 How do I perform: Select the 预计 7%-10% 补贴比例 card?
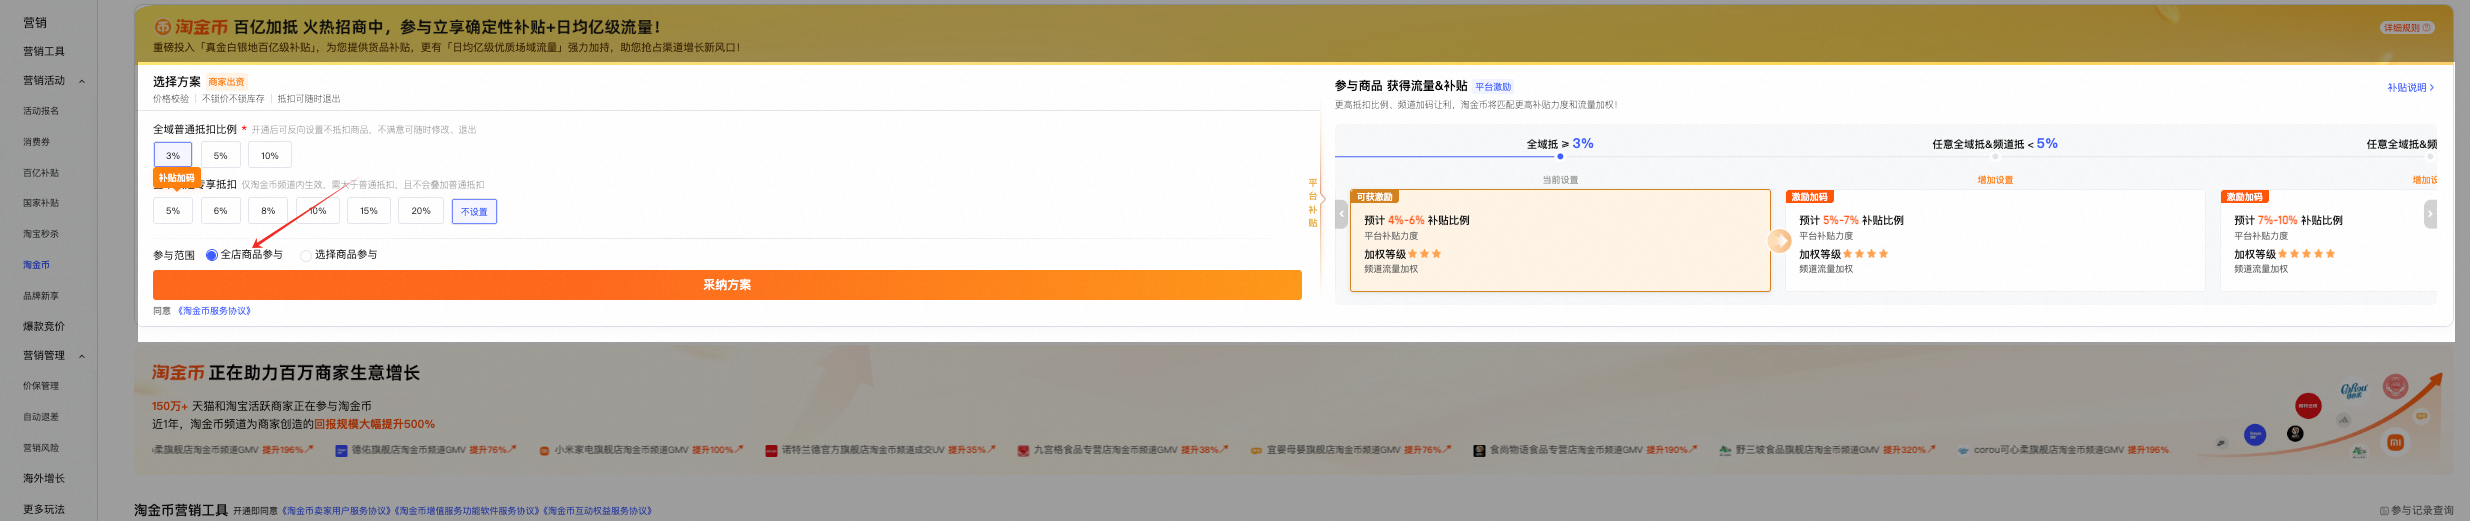click(2328, 241)
